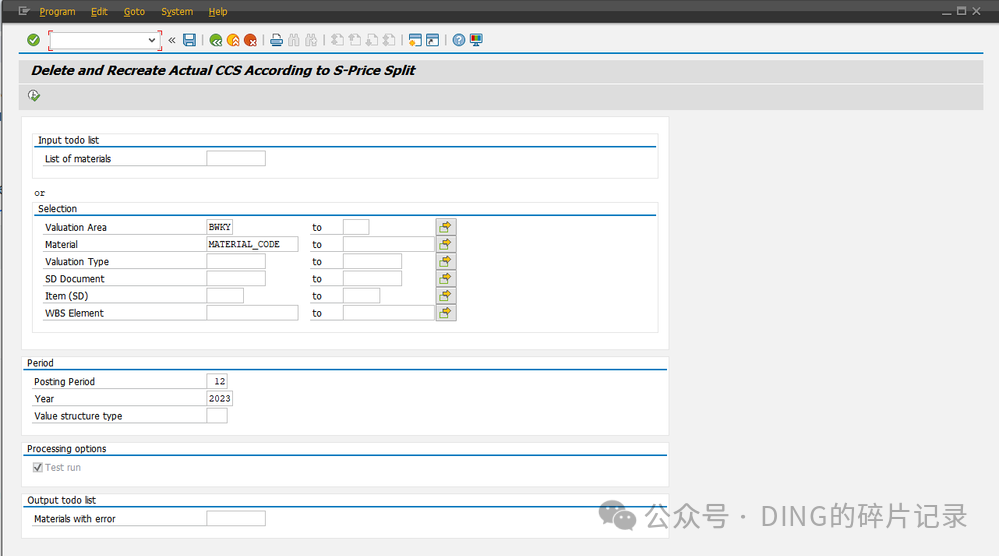Open multiple selection for Valuation Type
Screen dimensions: 999x556
(x=446, y=261)
